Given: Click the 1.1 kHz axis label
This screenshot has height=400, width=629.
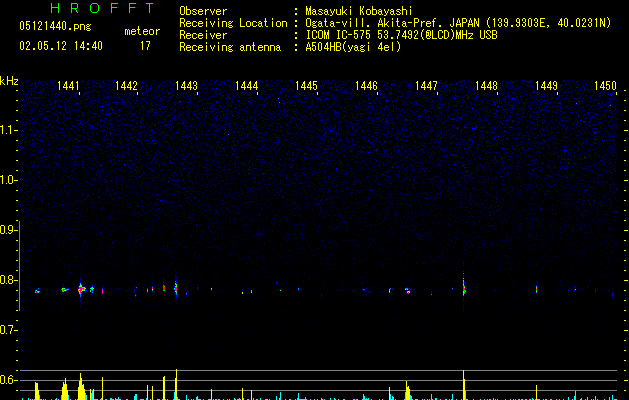Looking at the screenshot, I should tap(8, 130).
